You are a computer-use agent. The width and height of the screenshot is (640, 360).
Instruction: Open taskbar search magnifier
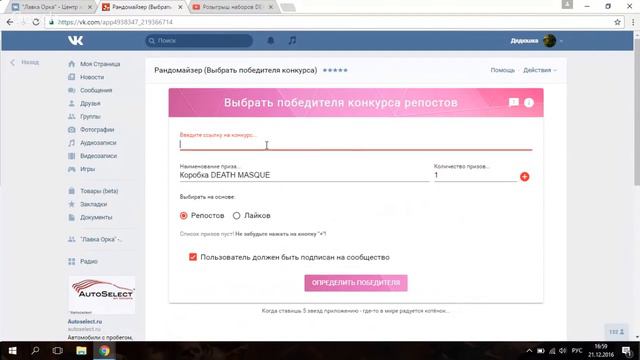(36, 351)
